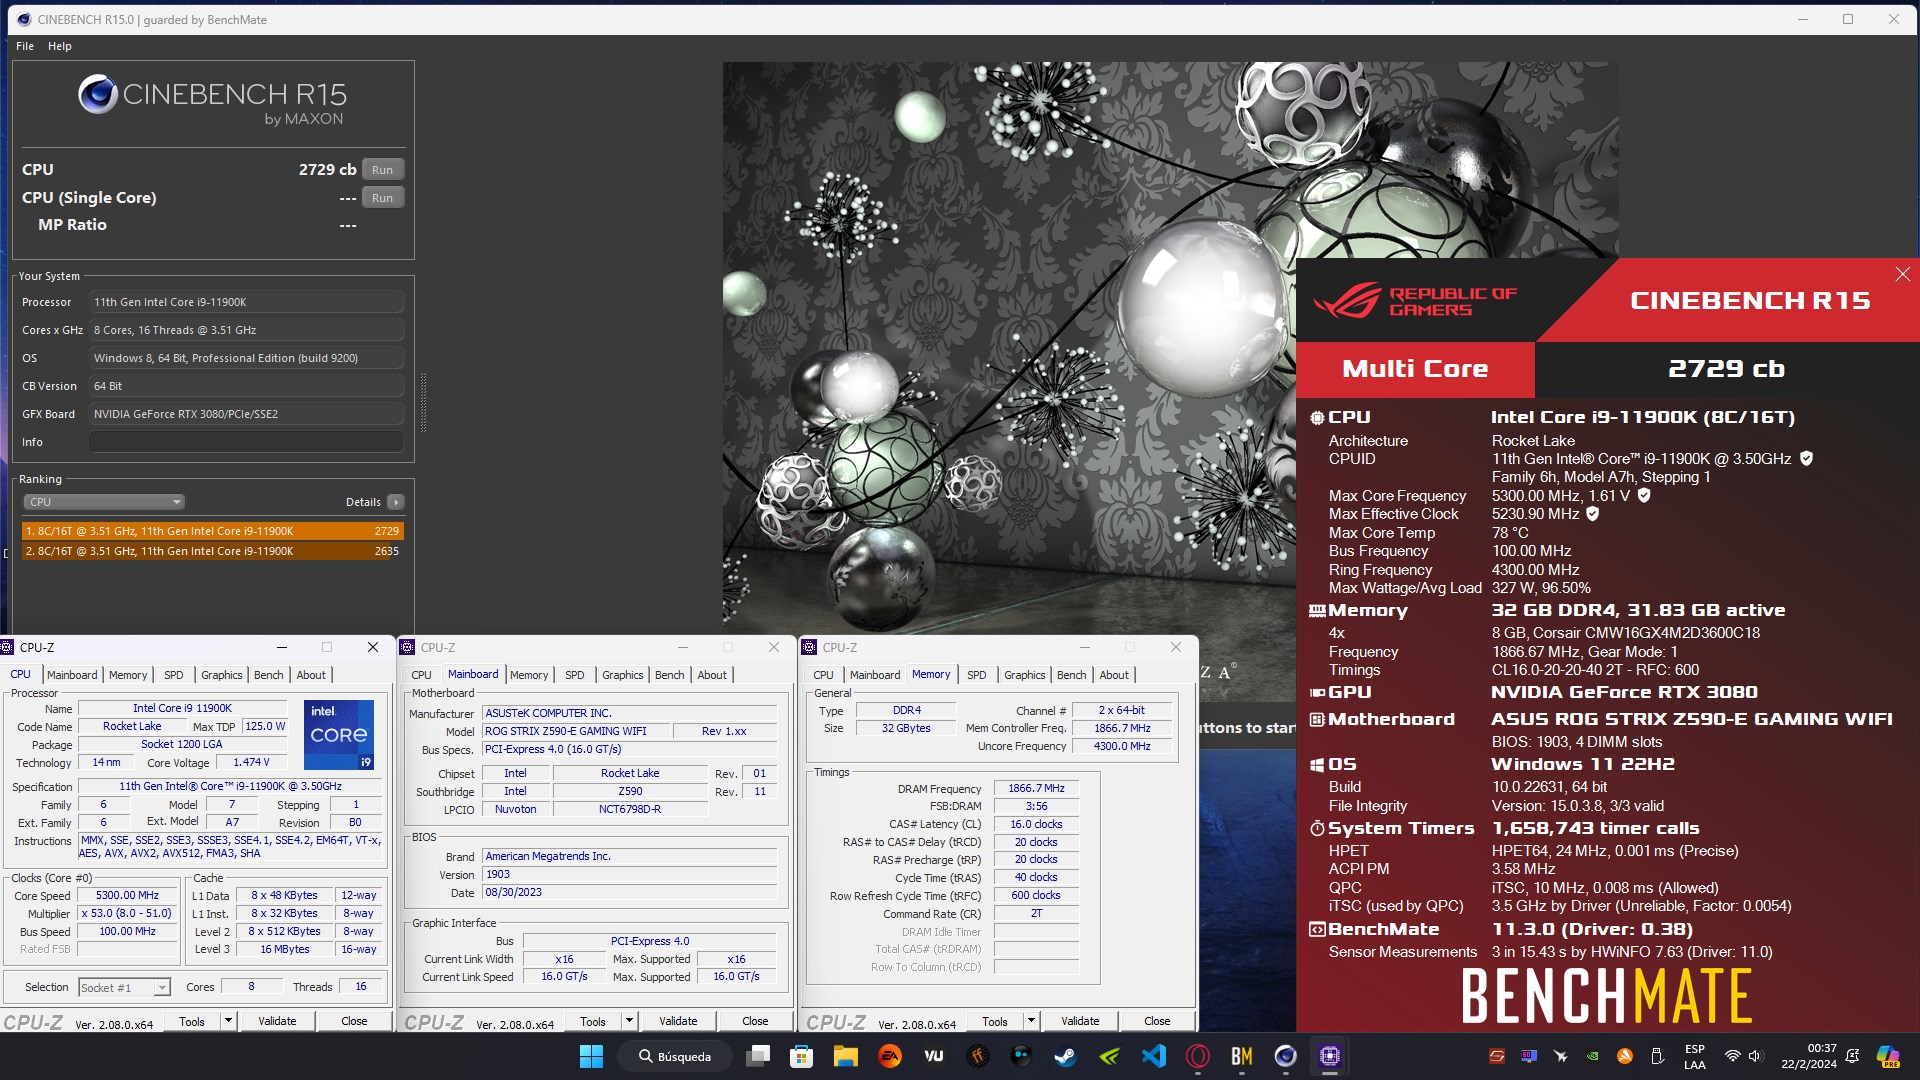The image size is (1920, 1080).
Task: Open Opera GX from the taskbar
Action: tap(1197, 1056)
